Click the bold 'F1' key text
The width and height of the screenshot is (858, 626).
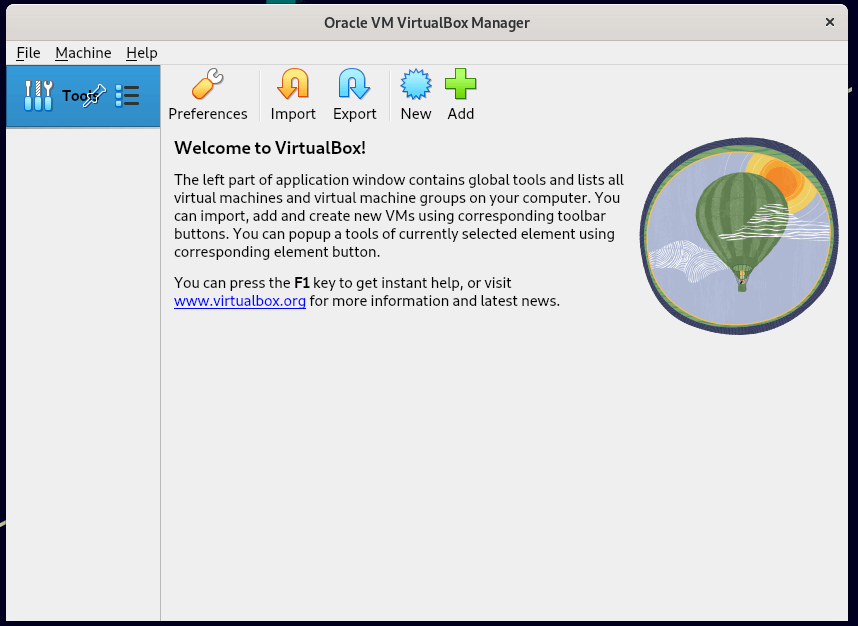tap(302, 283)
